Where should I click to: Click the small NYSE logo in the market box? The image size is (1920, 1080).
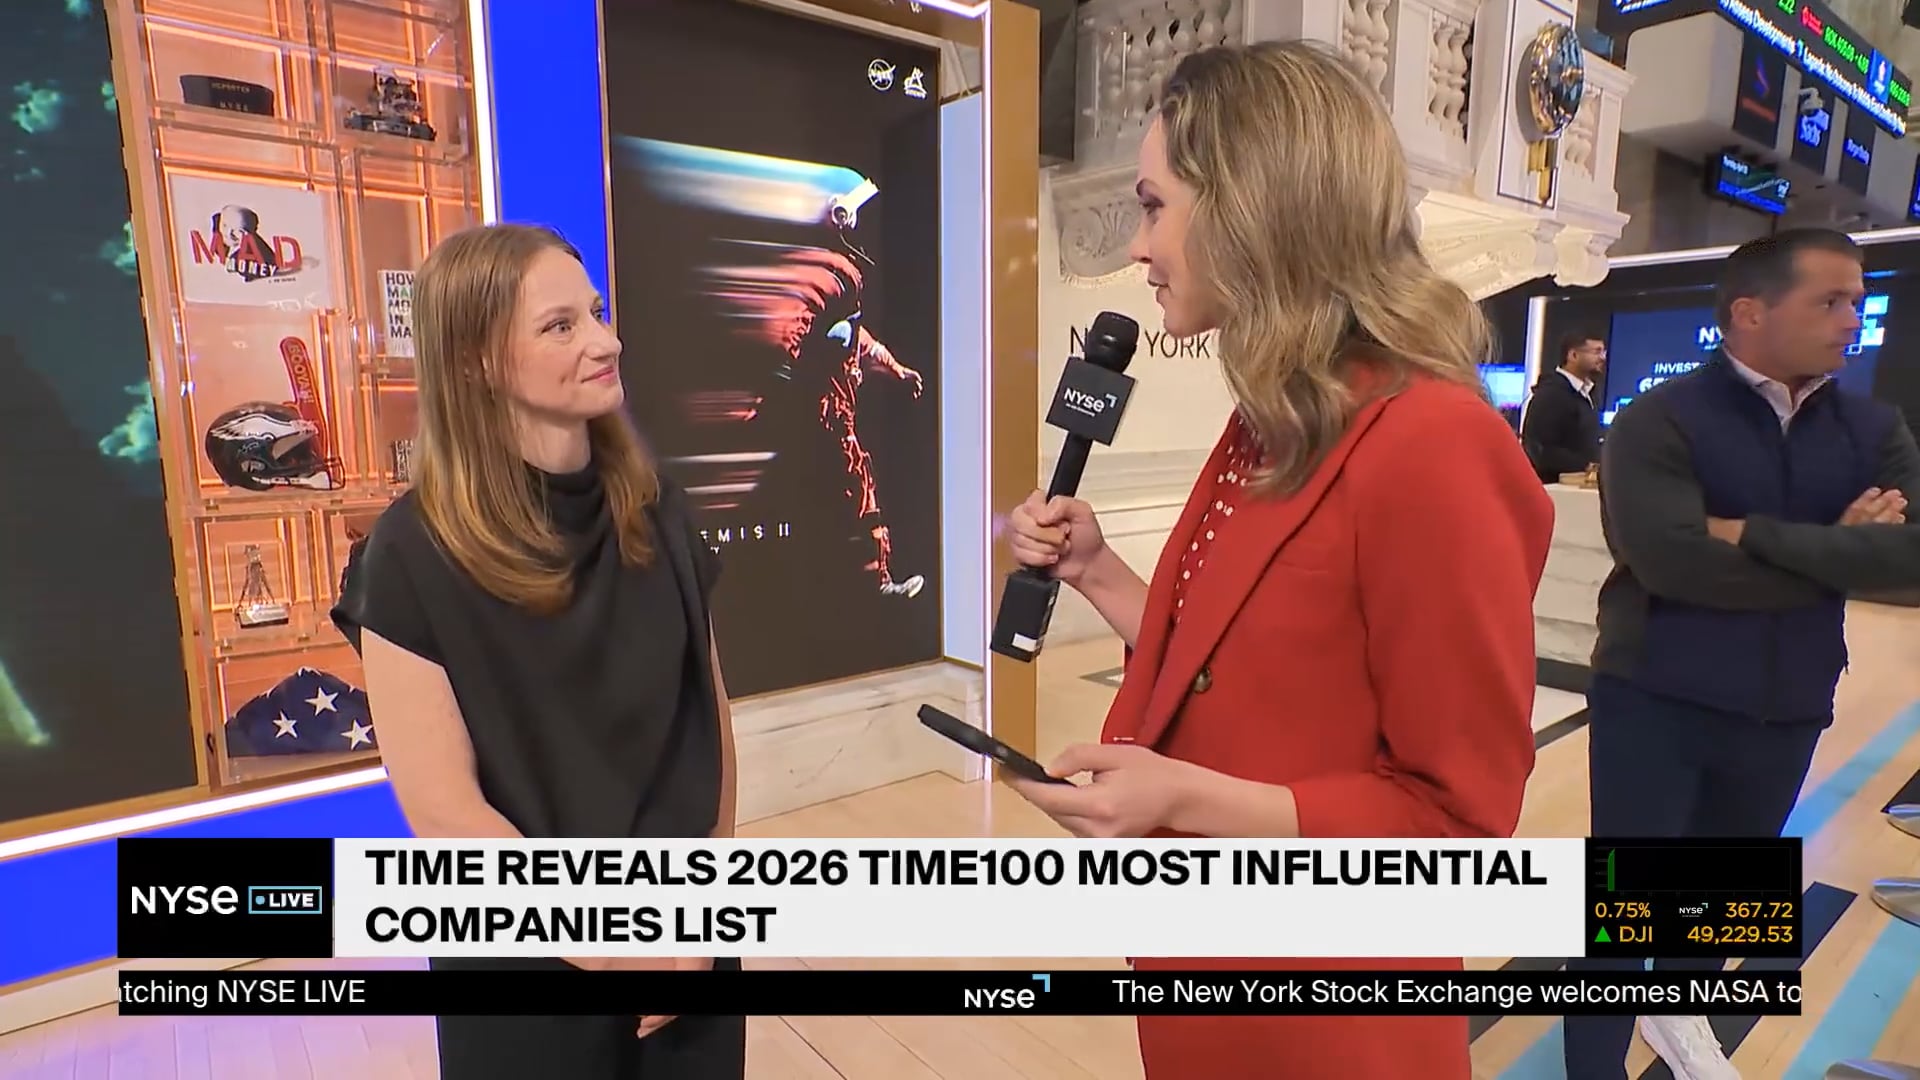[1692, 910]
